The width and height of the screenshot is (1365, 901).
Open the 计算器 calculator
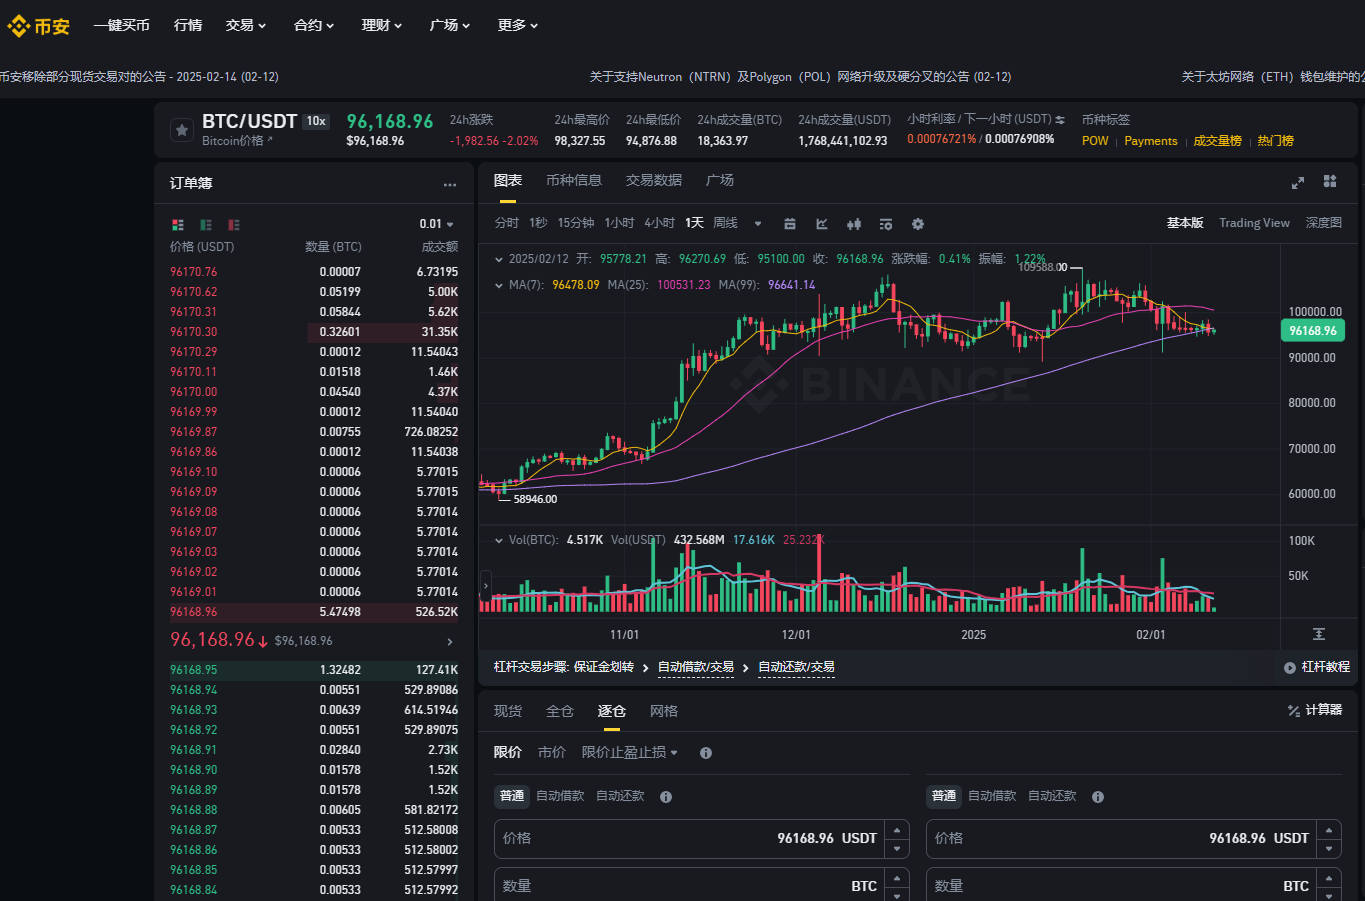pyautogui.click(x=1315, y=710)
